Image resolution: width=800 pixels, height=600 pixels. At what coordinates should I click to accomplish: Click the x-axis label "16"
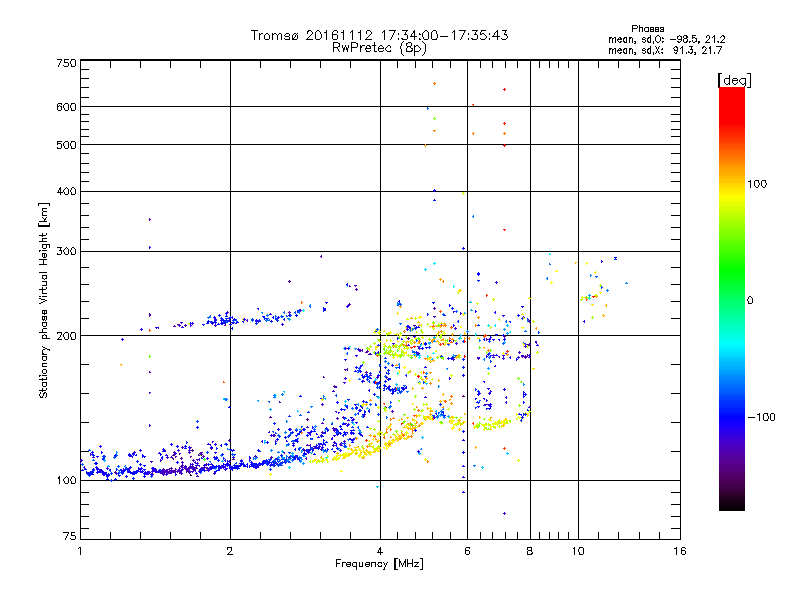pyautogui.click(x=680, y=551)
